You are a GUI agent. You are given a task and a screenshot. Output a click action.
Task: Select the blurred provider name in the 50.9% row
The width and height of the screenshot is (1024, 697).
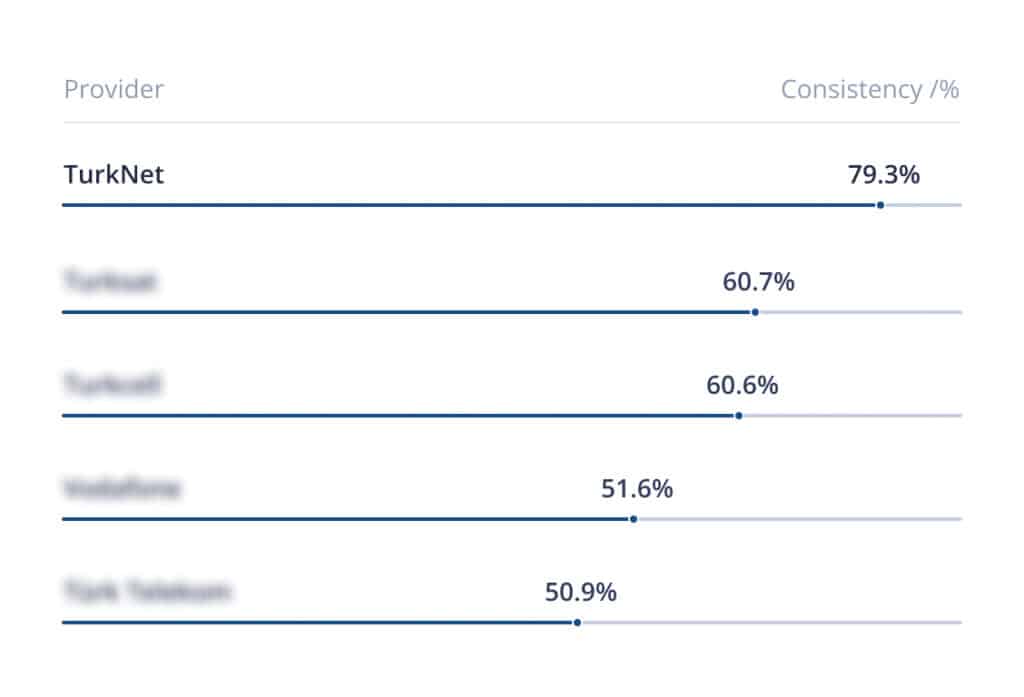pos(147,592)
